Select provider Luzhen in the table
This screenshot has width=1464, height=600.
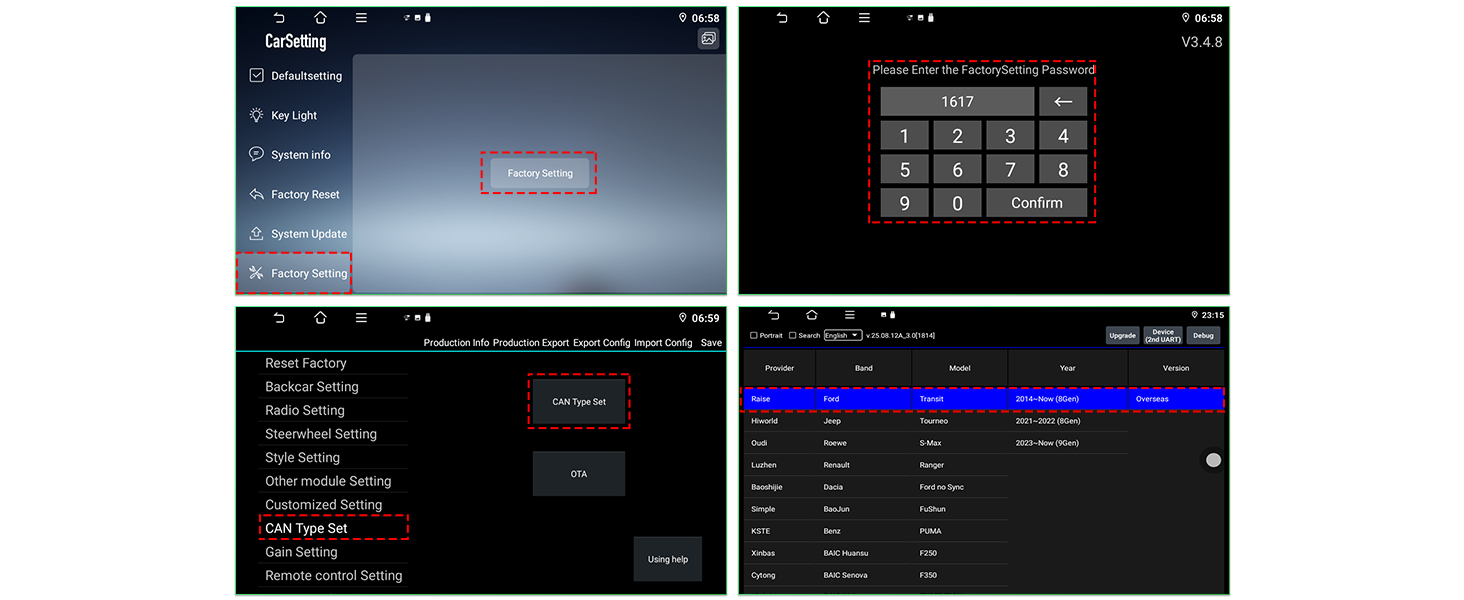pyautogui.click(x=780, y=465)
